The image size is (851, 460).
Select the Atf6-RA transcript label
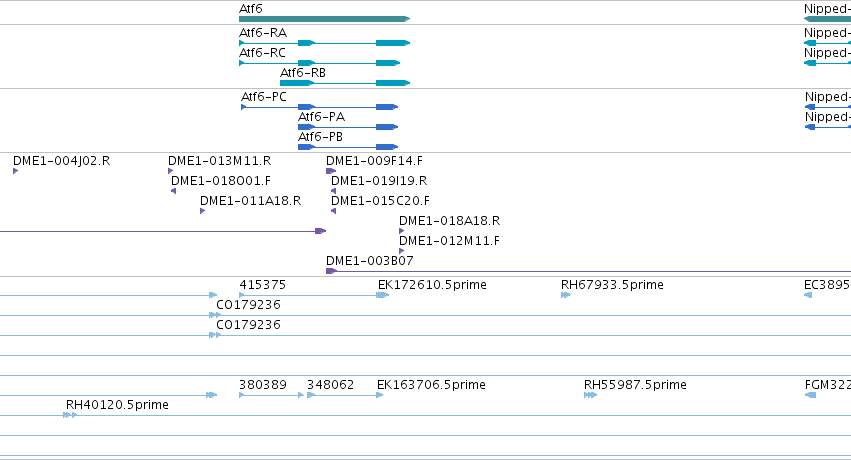point(263,33)
